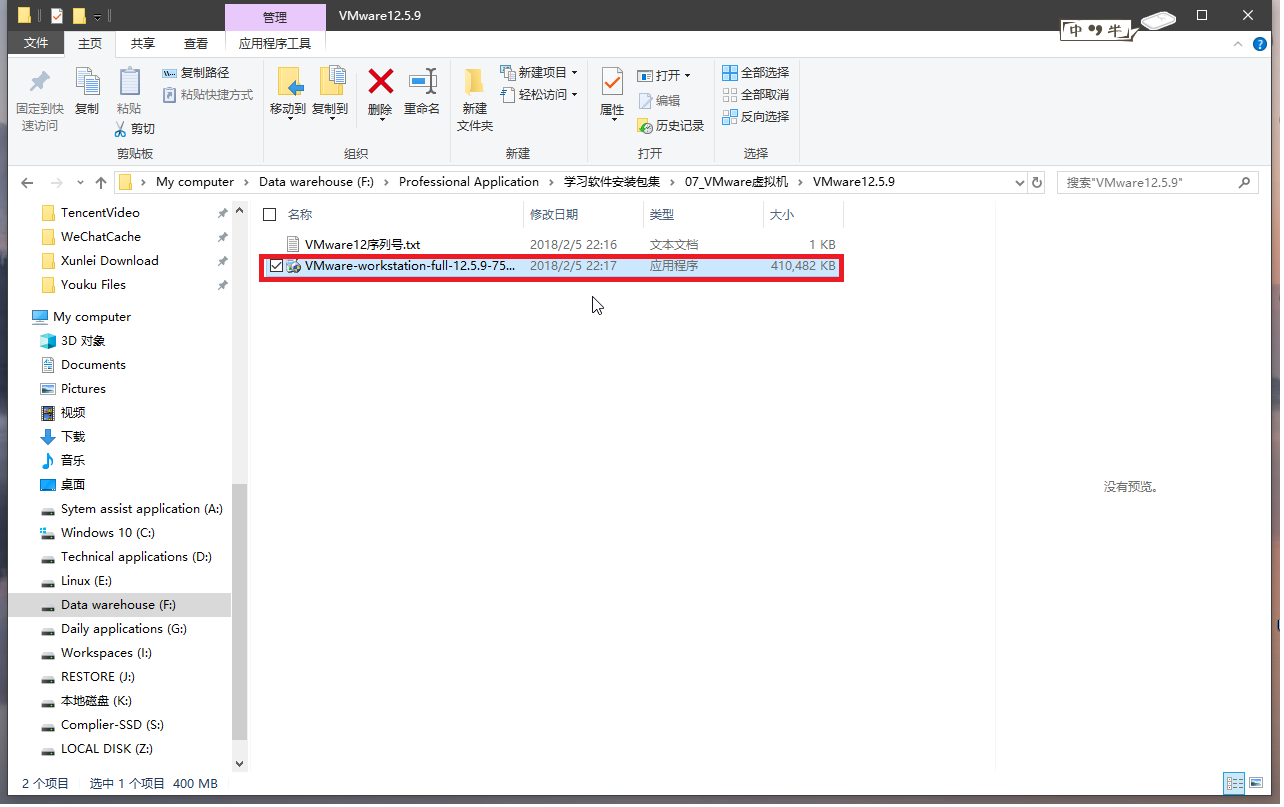
Task: Select WeChatCache folder in sidebar
Action: pyautogui.click(x=100, y=237)
